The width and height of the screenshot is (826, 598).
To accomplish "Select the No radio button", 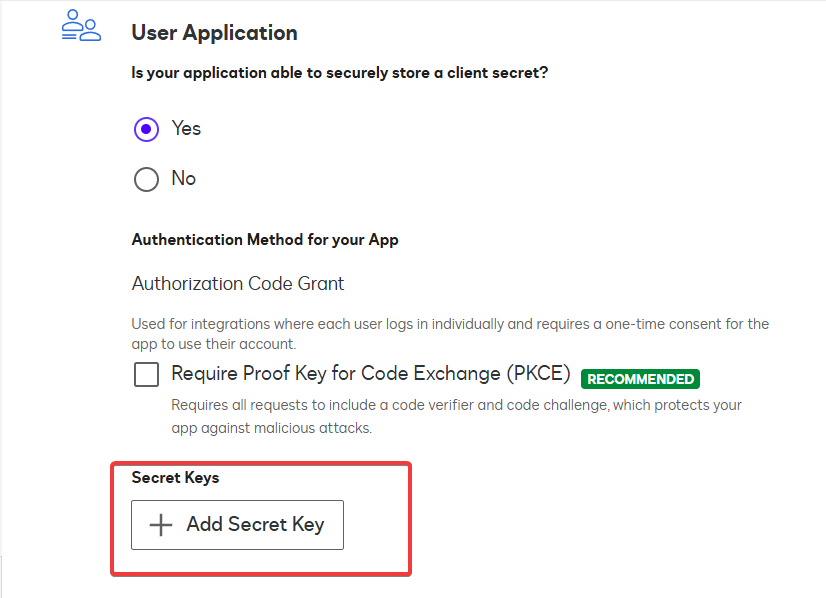I will pyautogui.click(x=146, y=179).
